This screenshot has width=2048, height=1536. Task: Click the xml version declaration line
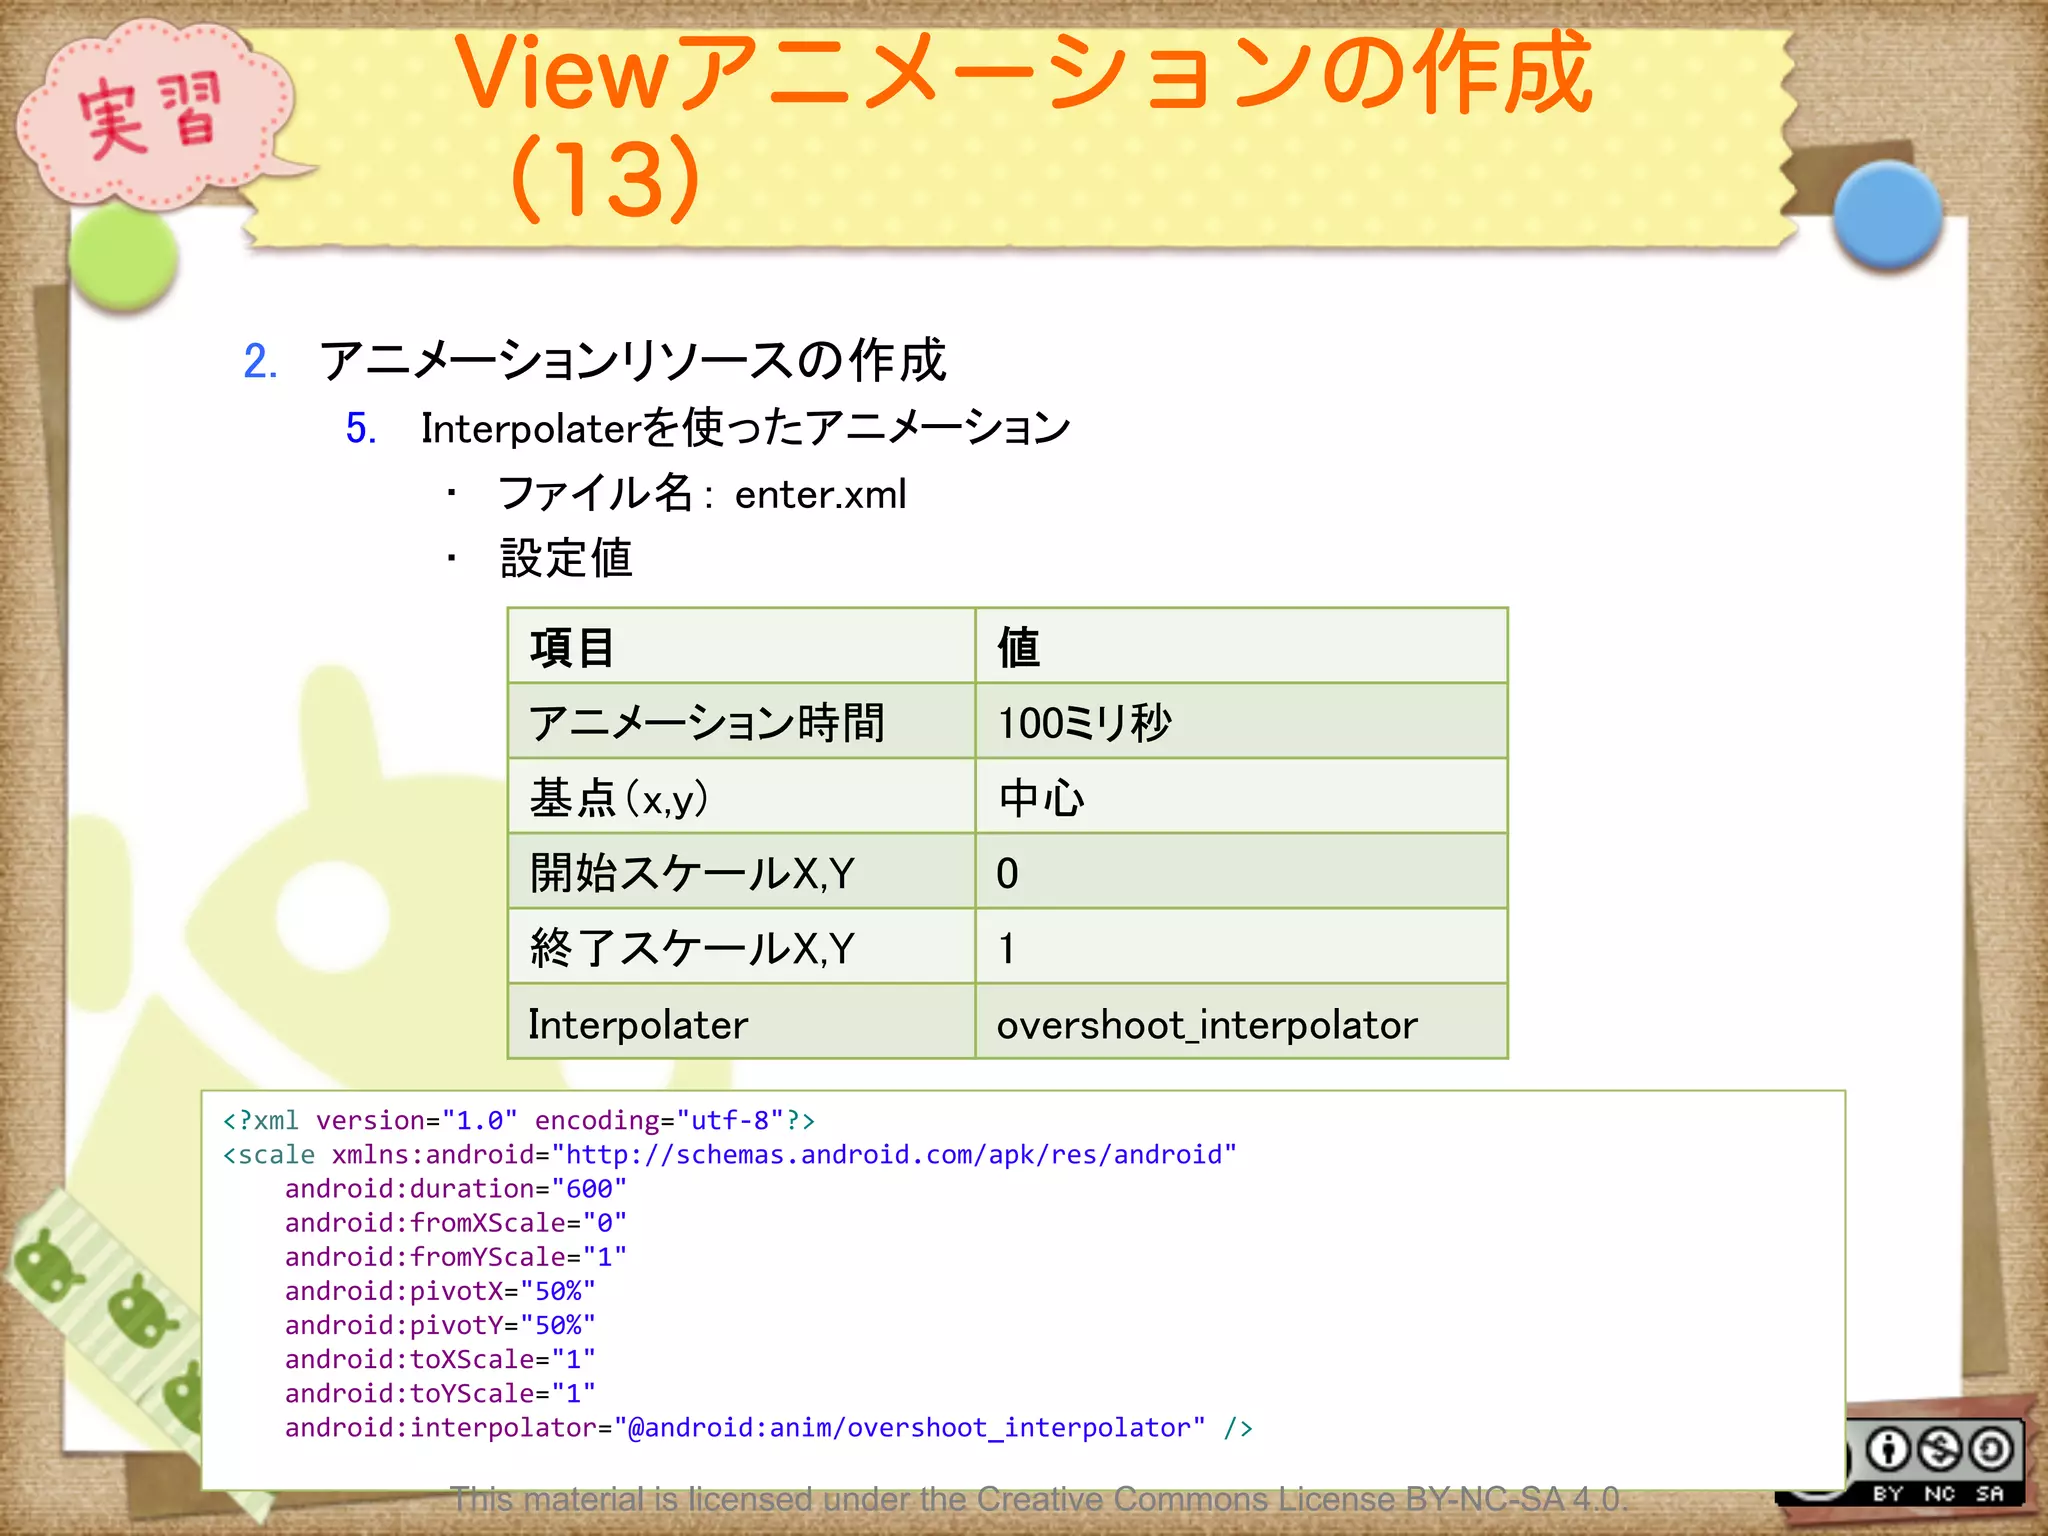pos(519,1120)
